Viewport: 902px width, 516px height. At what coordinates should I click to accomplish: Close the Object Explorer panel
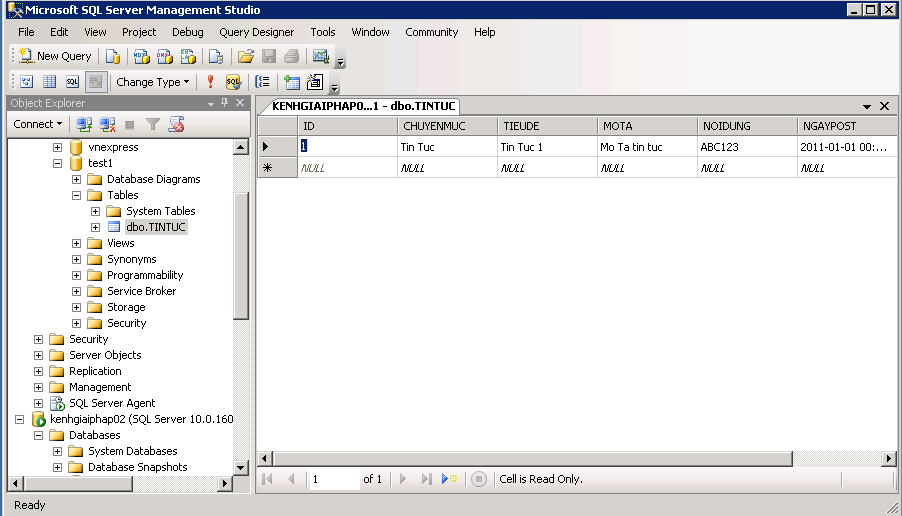pyautogui.click(x=240, y=102)
